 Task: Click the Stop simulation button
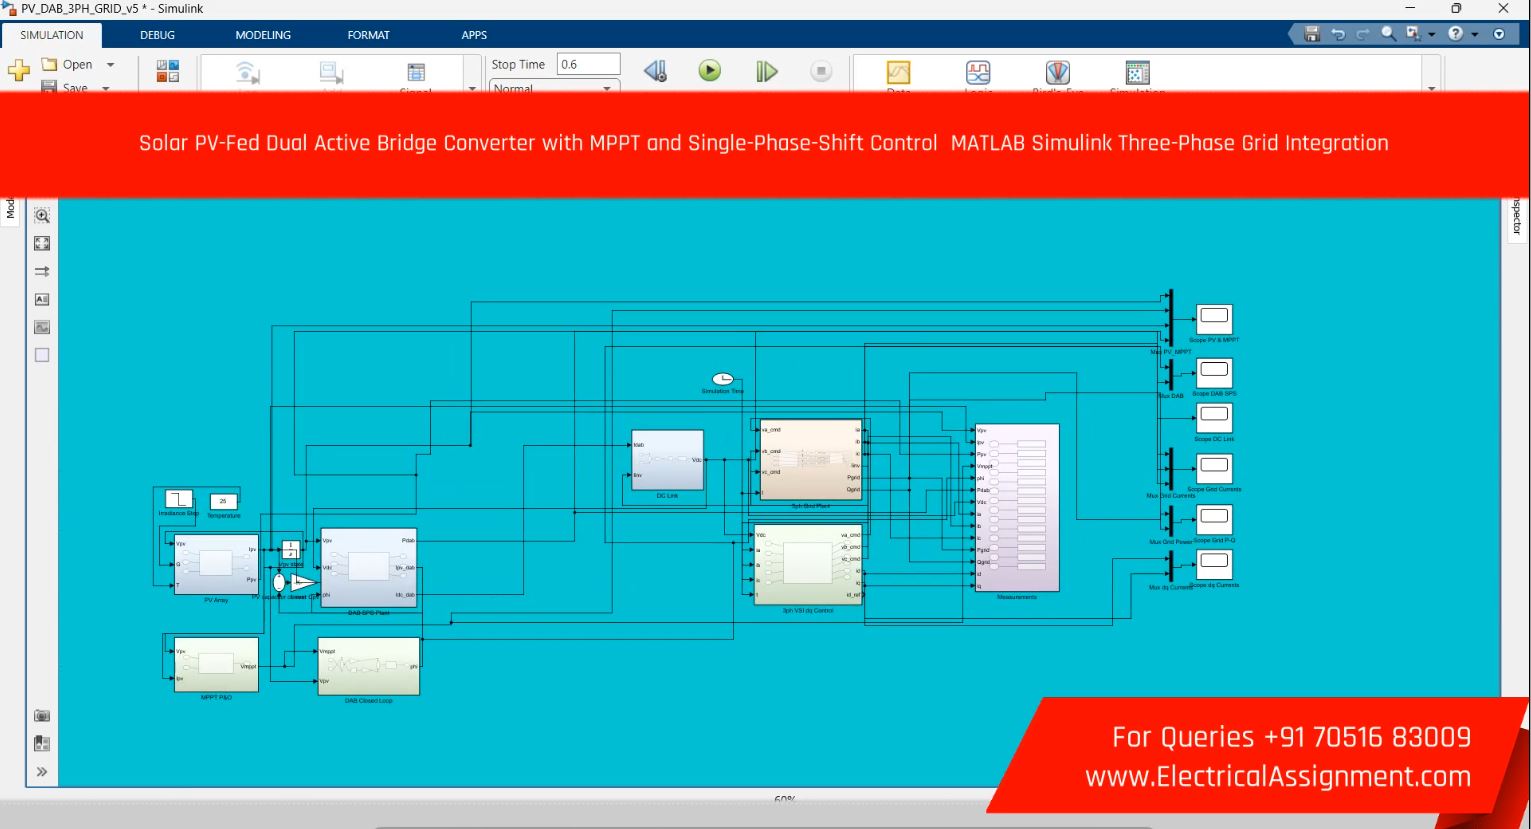(x=821, y=71)
